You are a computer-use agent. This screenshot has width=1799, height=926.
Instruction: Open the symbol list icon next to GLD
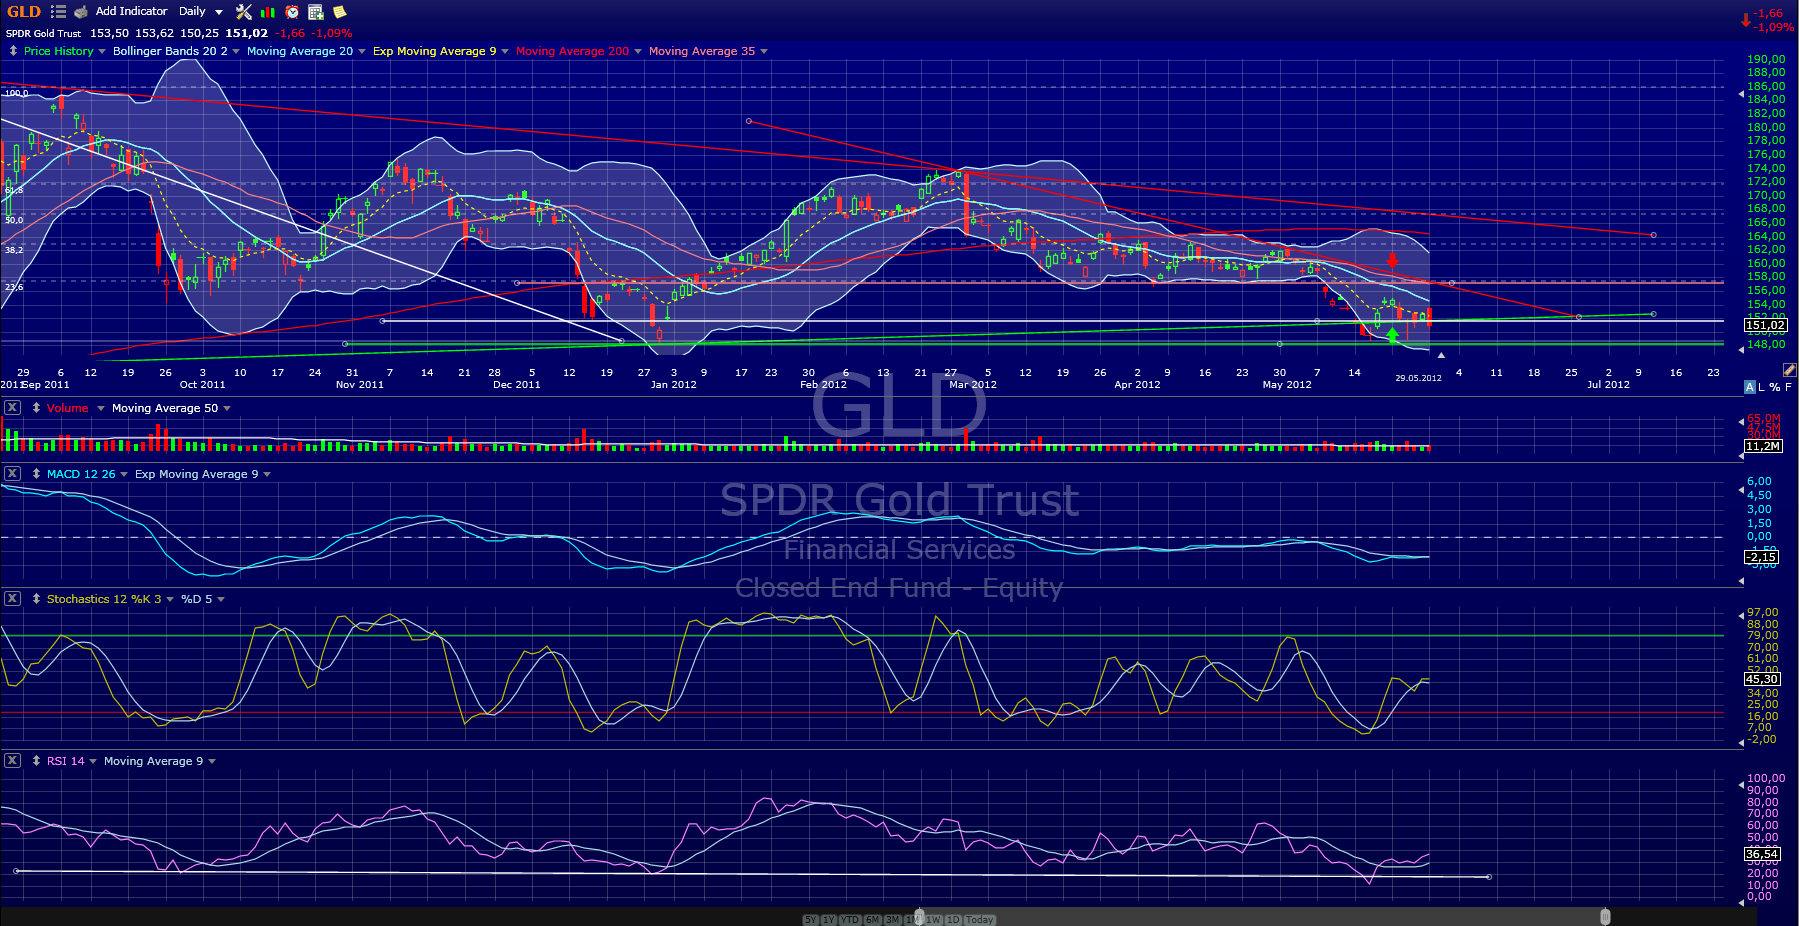pos(58,12)
